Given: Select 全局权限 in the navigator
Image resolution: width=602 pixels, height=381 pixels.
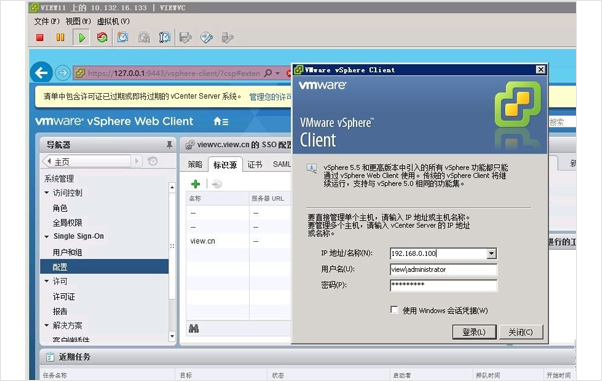Looking at the screenshot, I should (68, 222).
